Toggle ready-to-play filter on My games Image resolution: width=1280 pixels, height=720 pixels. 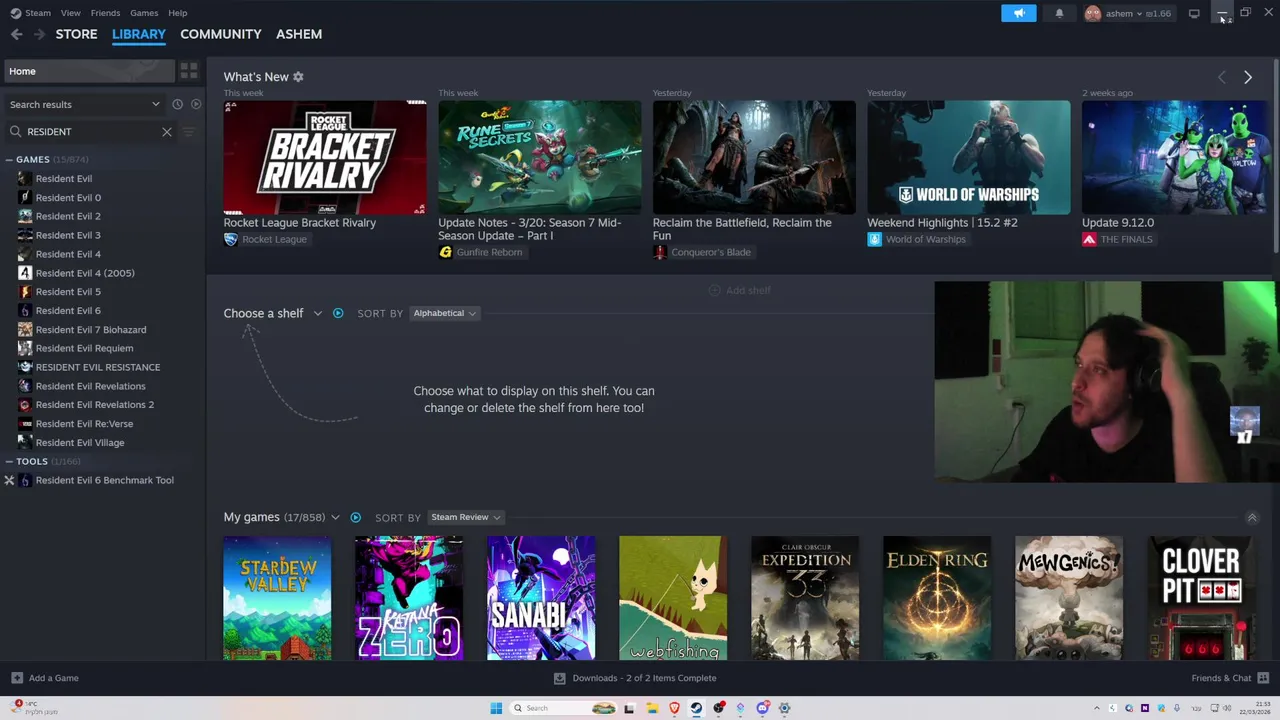point(355,517)
